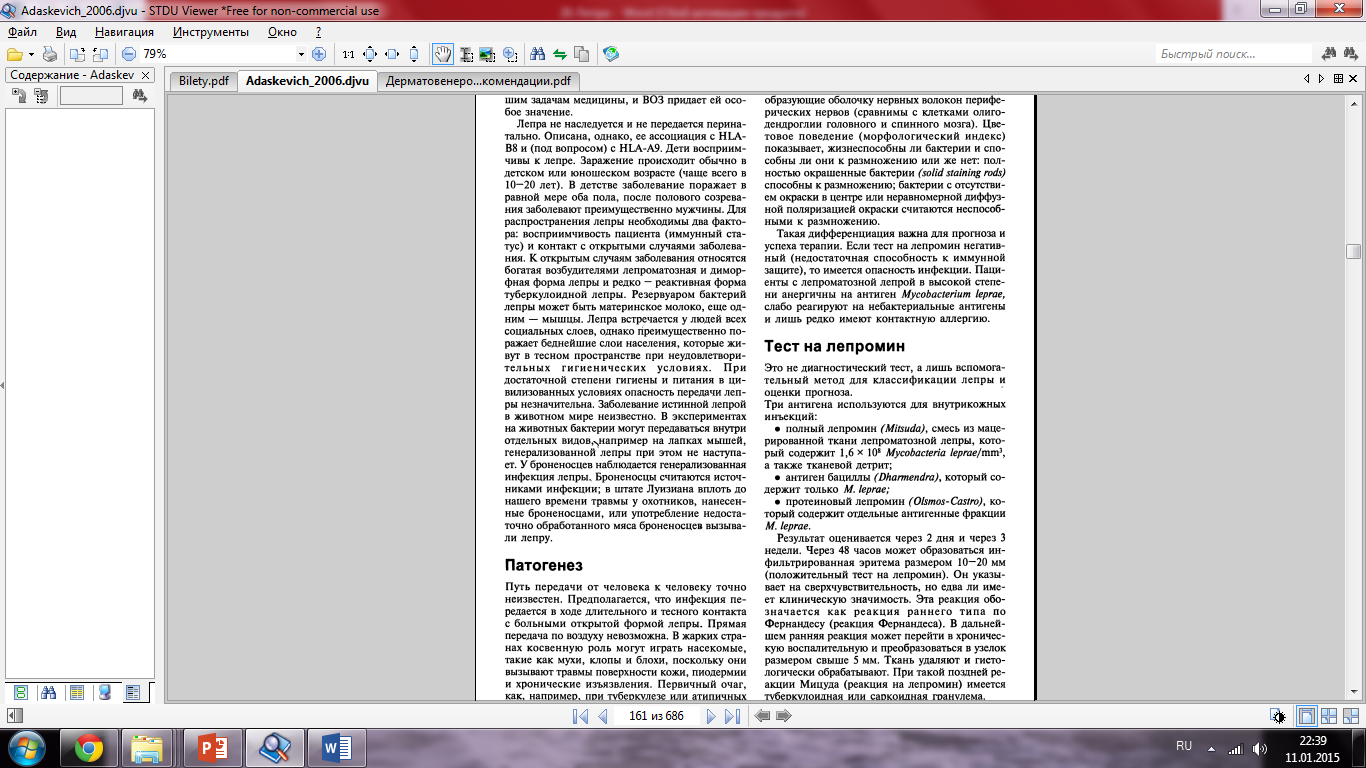
Task: Close the active document tab
Action: point(1353,78)
